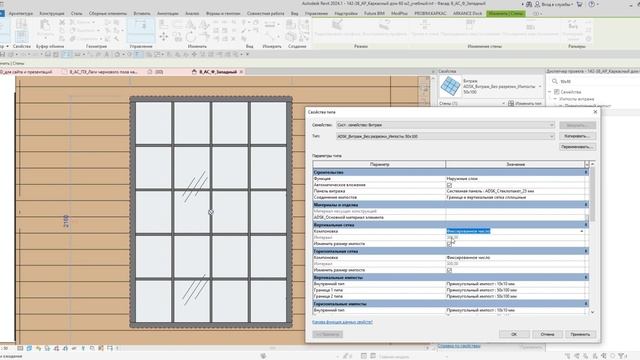This screenshot has width=640, height=360.
Task: Click the curtain wall type thumbnail in Properties
Action: 450,86
